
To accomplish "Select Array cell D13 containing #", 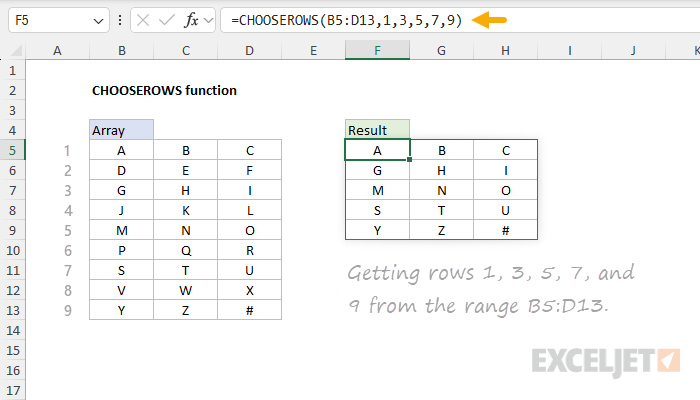I will [250, 310].
